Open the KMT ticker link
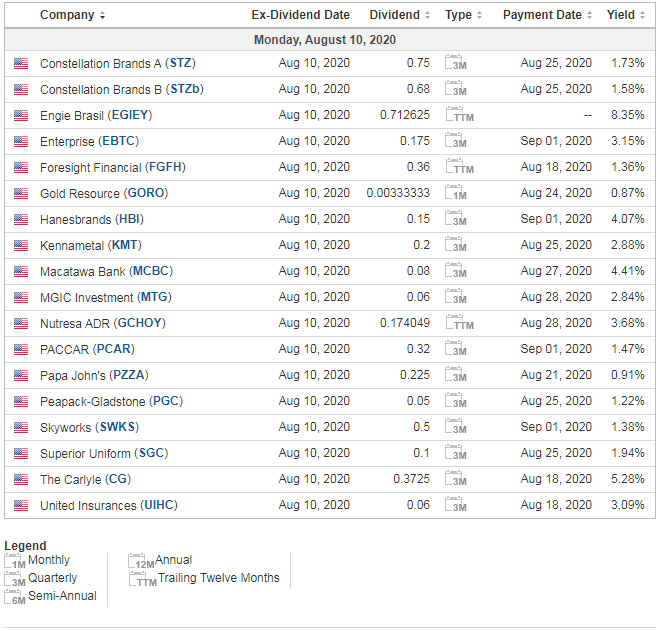This screenshot has width=659, height=630. 124,245
